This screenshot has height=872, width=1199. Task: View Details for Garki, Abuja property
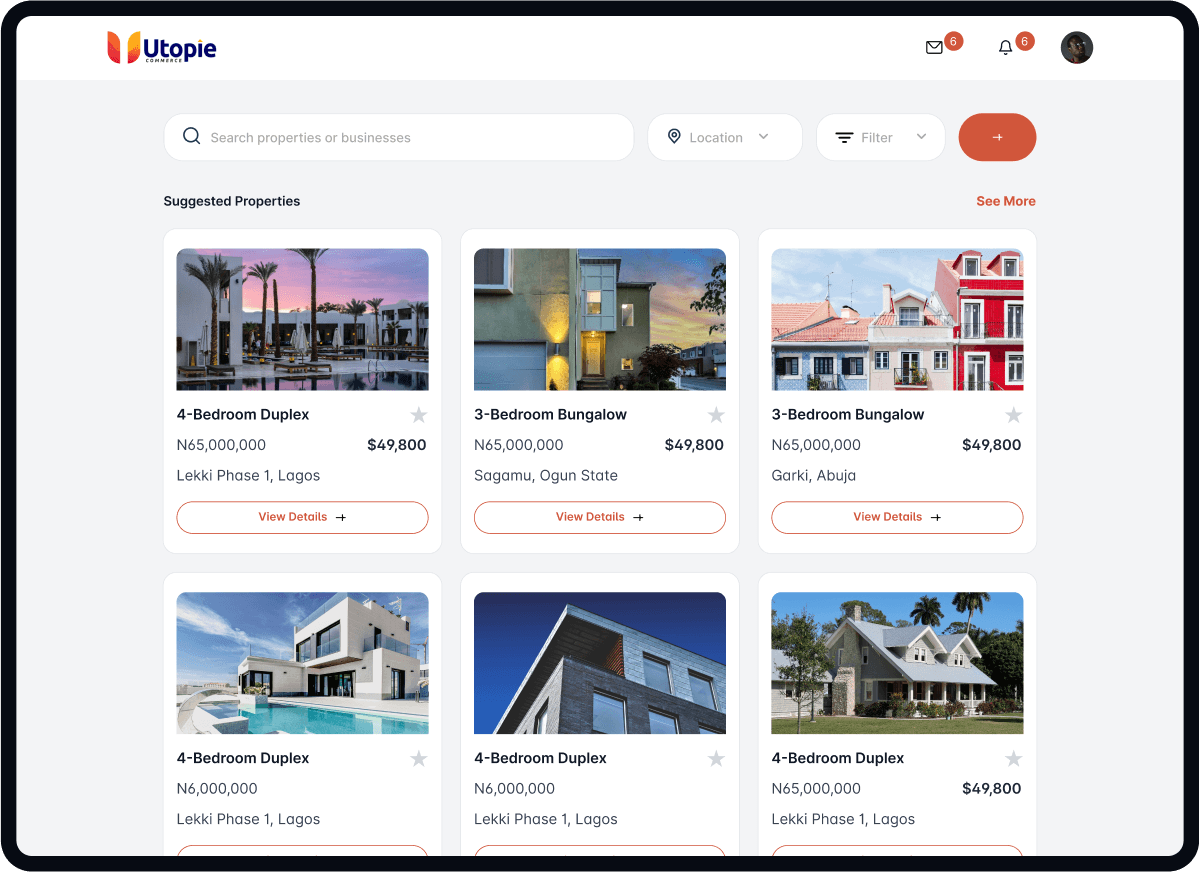pos(896,517)
